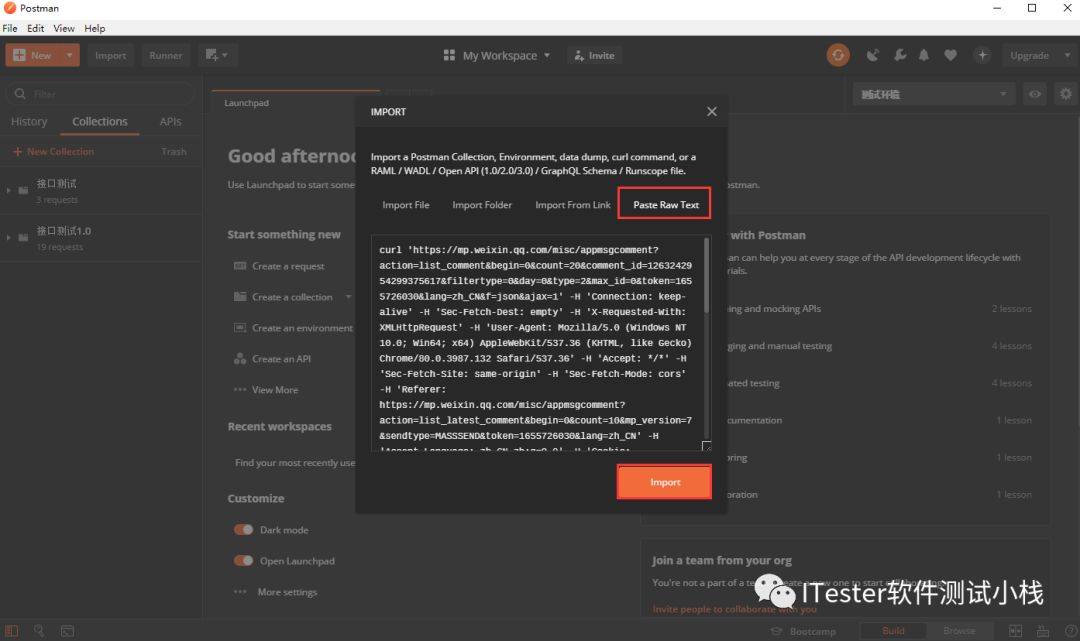Open notifications bell icon
The image size is (1080, 641).
click(x=924, y=55)
